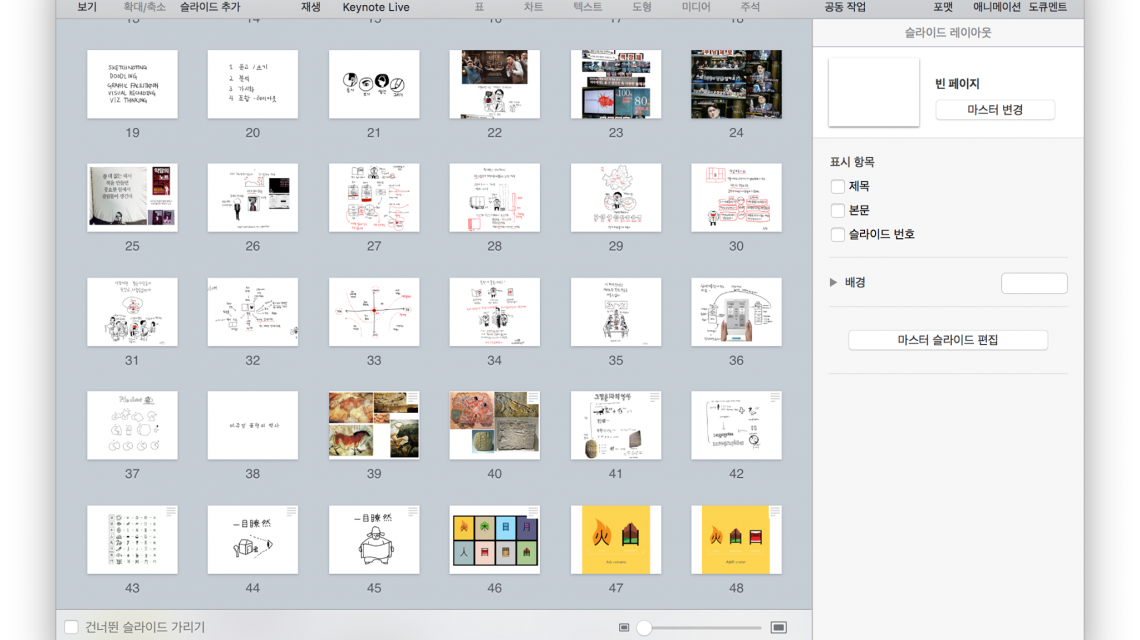The height and width of the screenshot is (640, 1140).
Task: Check the 슬라이드 번호 checkbox
Action: [x=838, y=234]
